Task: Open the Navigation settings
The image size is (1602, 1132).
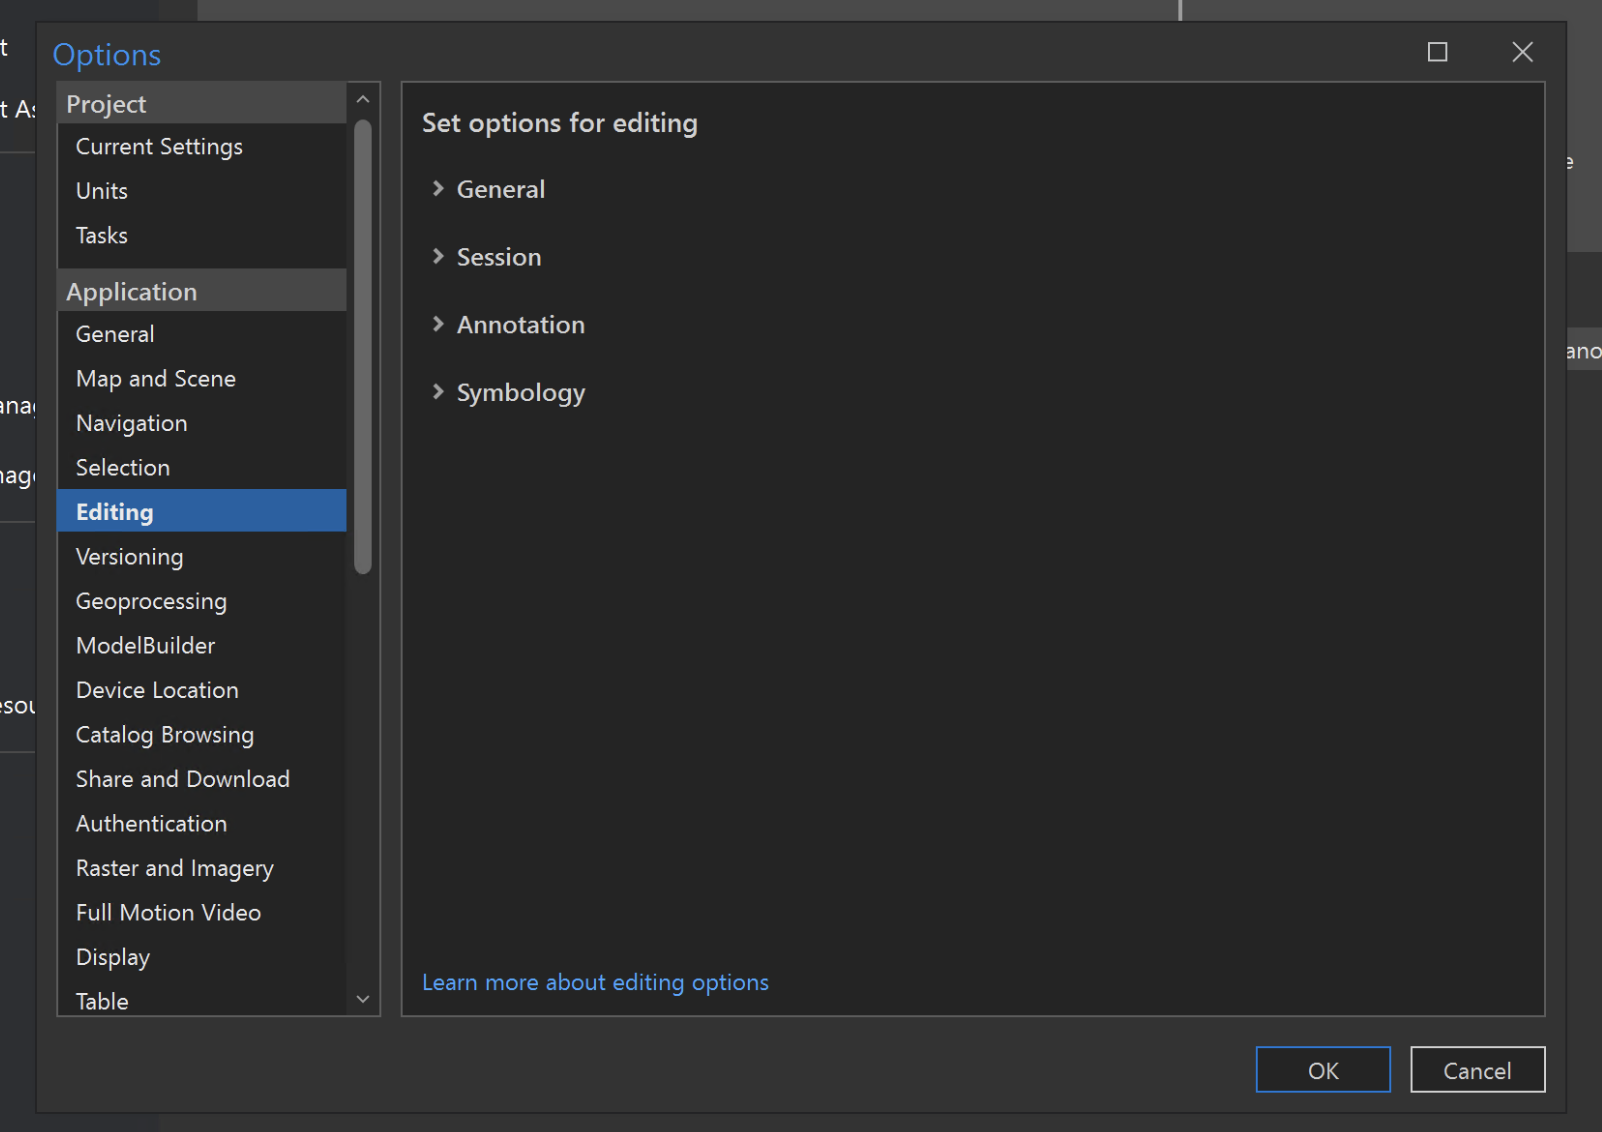Action: [x=131, y=423]
